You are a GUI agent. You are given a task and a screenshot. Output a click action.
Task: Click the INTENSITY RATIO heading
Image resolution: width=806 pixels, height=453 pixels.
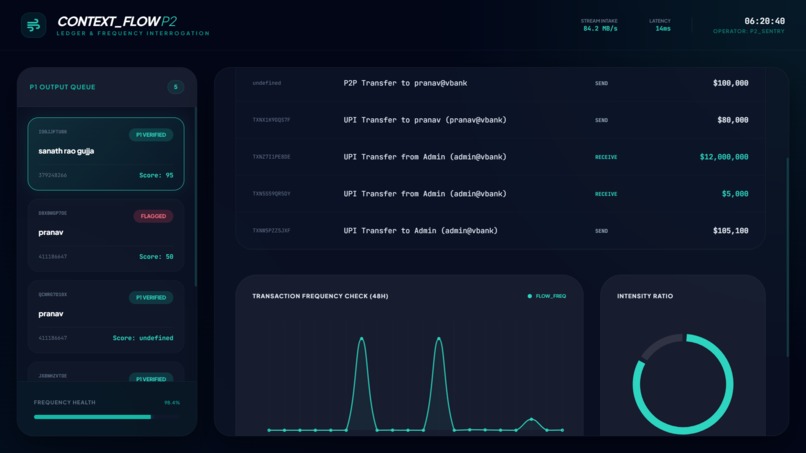645,296
